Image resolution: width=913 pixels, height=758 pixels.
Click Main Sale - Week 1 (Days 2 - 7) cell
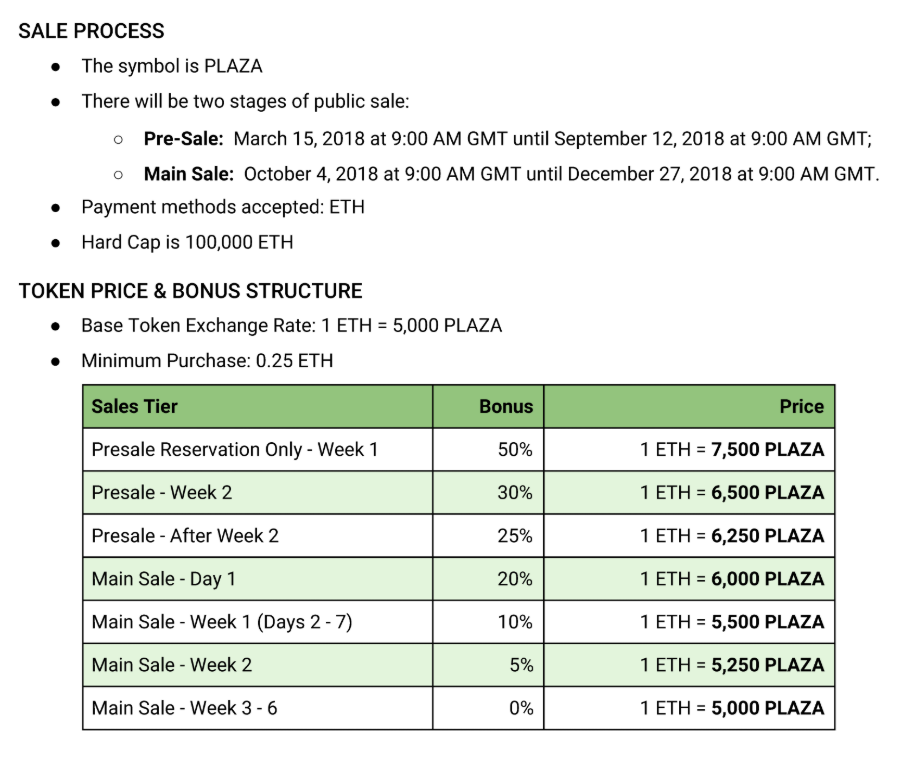(x=222, y=621)
